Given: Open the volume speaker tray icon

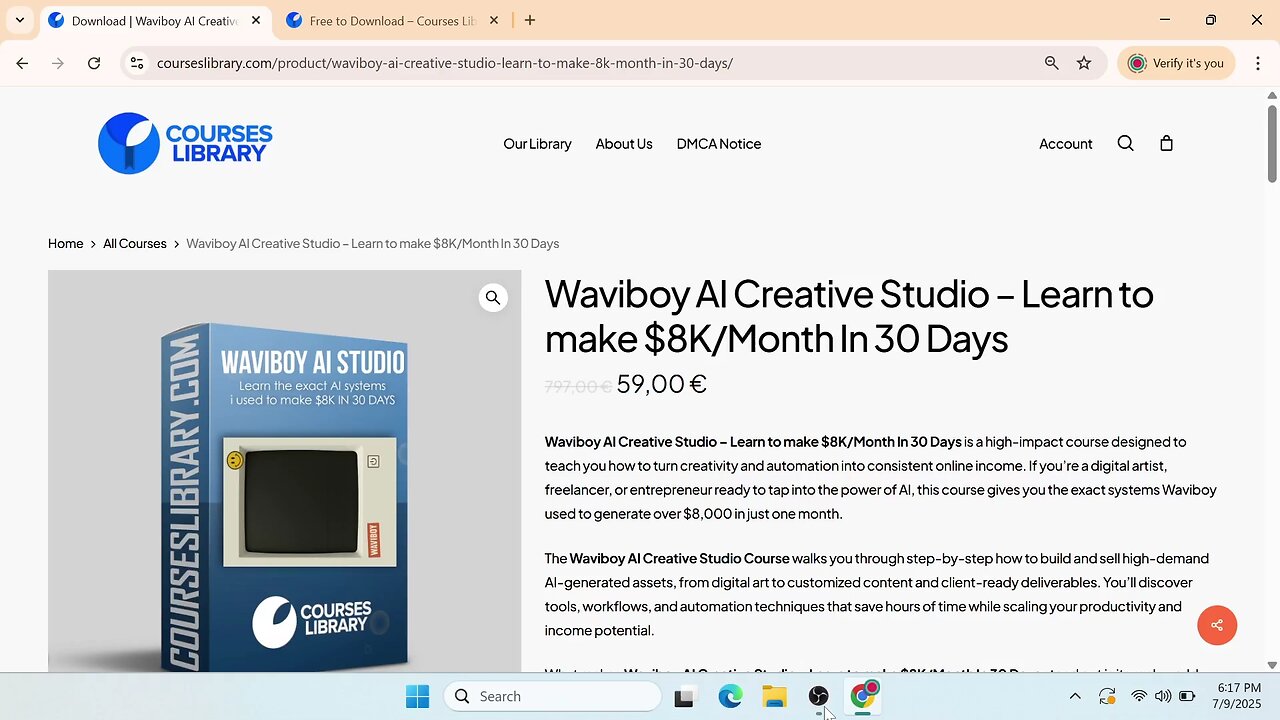Looking at the screenshot, I should click(x=1162, y=696).
